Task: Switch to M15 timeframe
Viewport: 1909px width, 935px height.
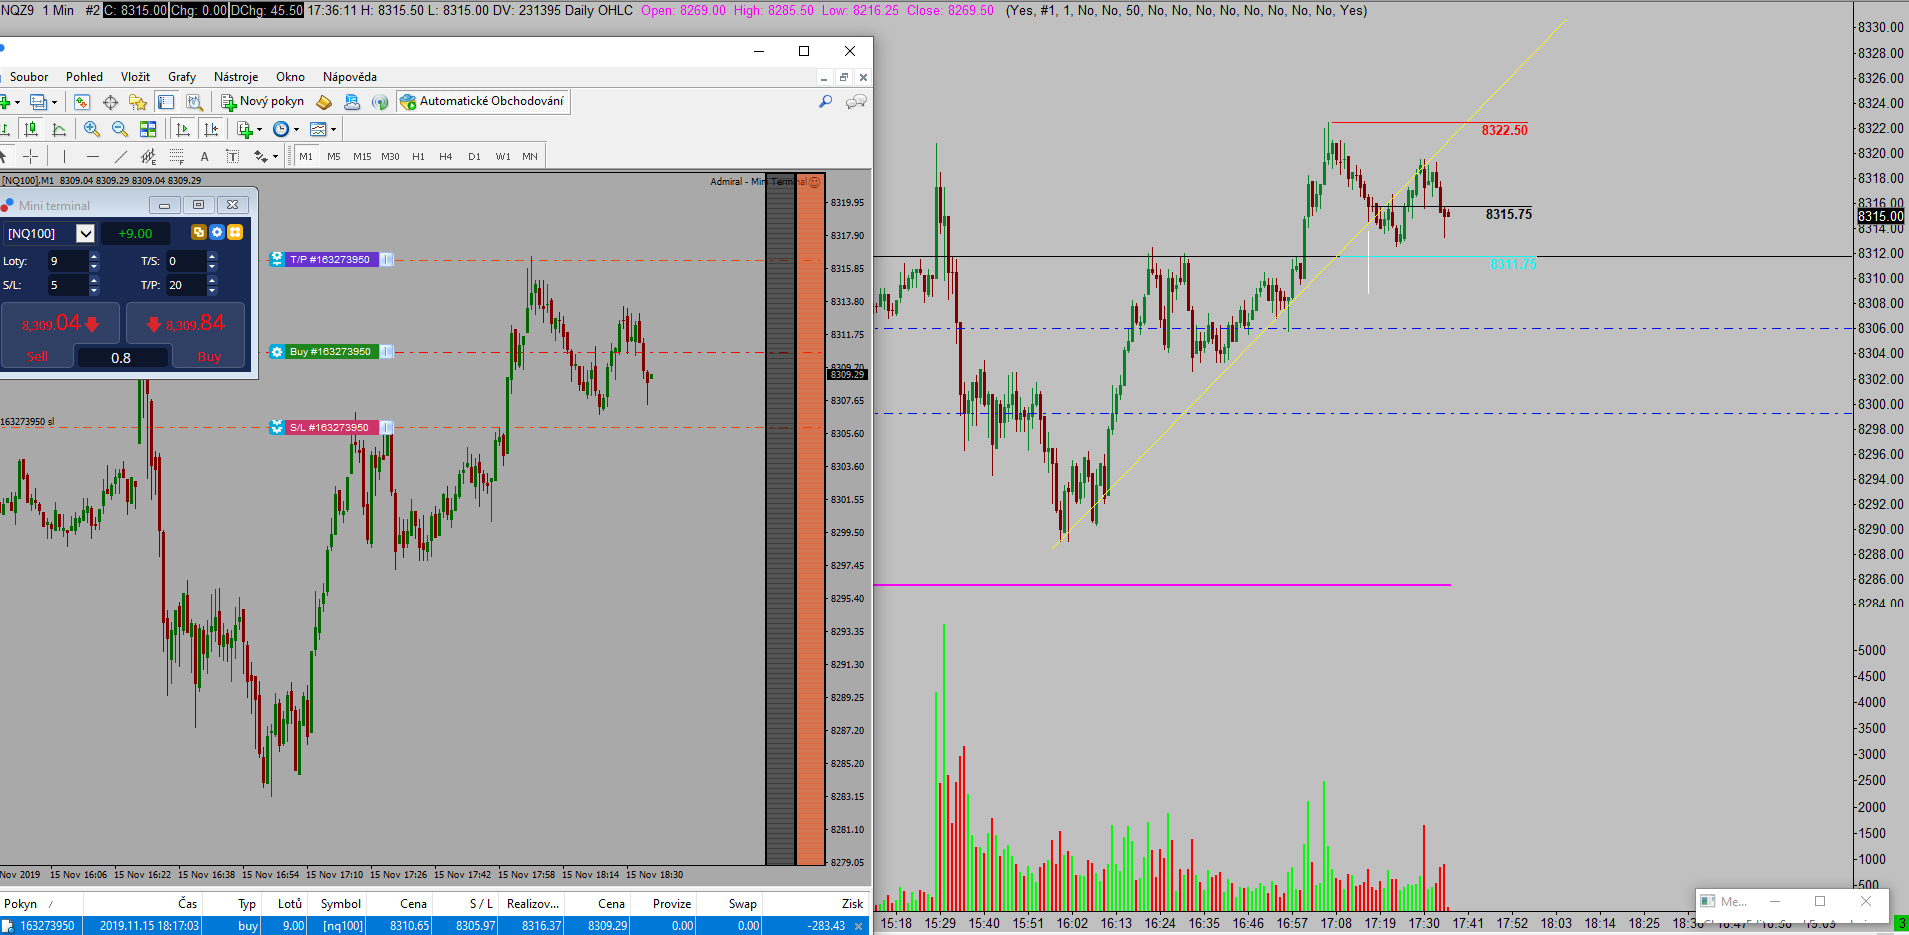Action: (362, 156)
